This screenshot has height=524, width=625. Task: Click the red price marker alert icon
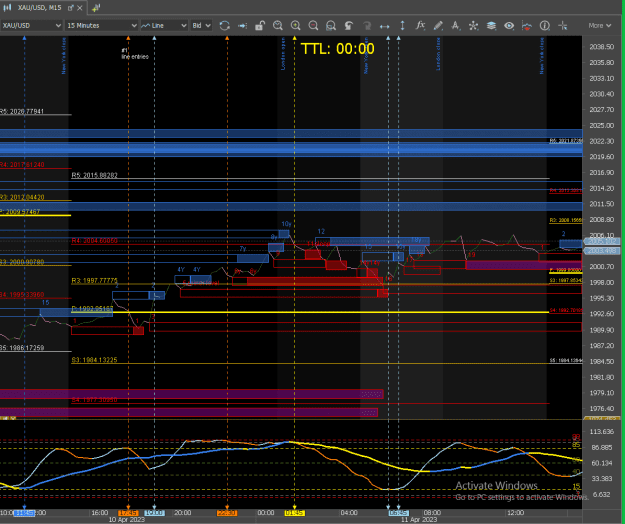pos(527,26)
